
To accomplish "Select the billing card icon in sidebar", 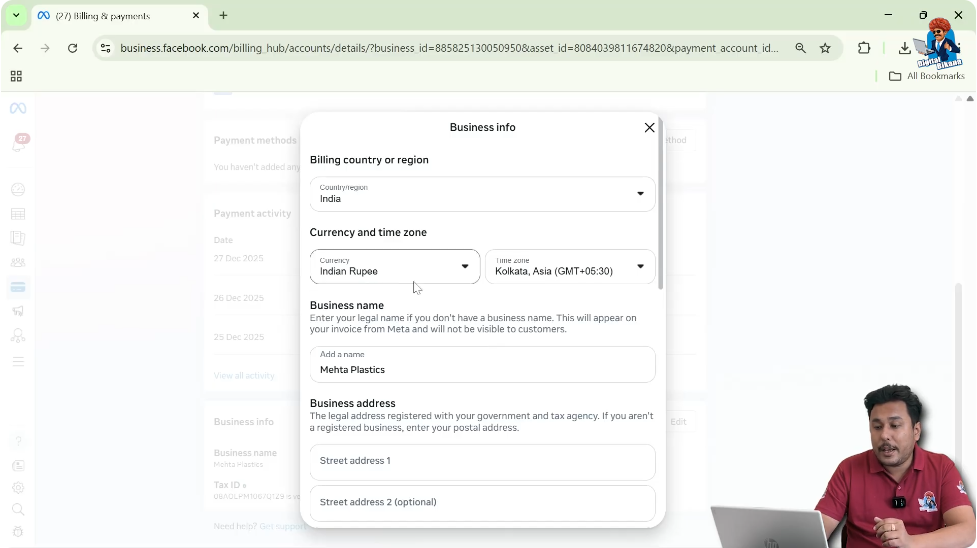I will (x=18, y=287).
